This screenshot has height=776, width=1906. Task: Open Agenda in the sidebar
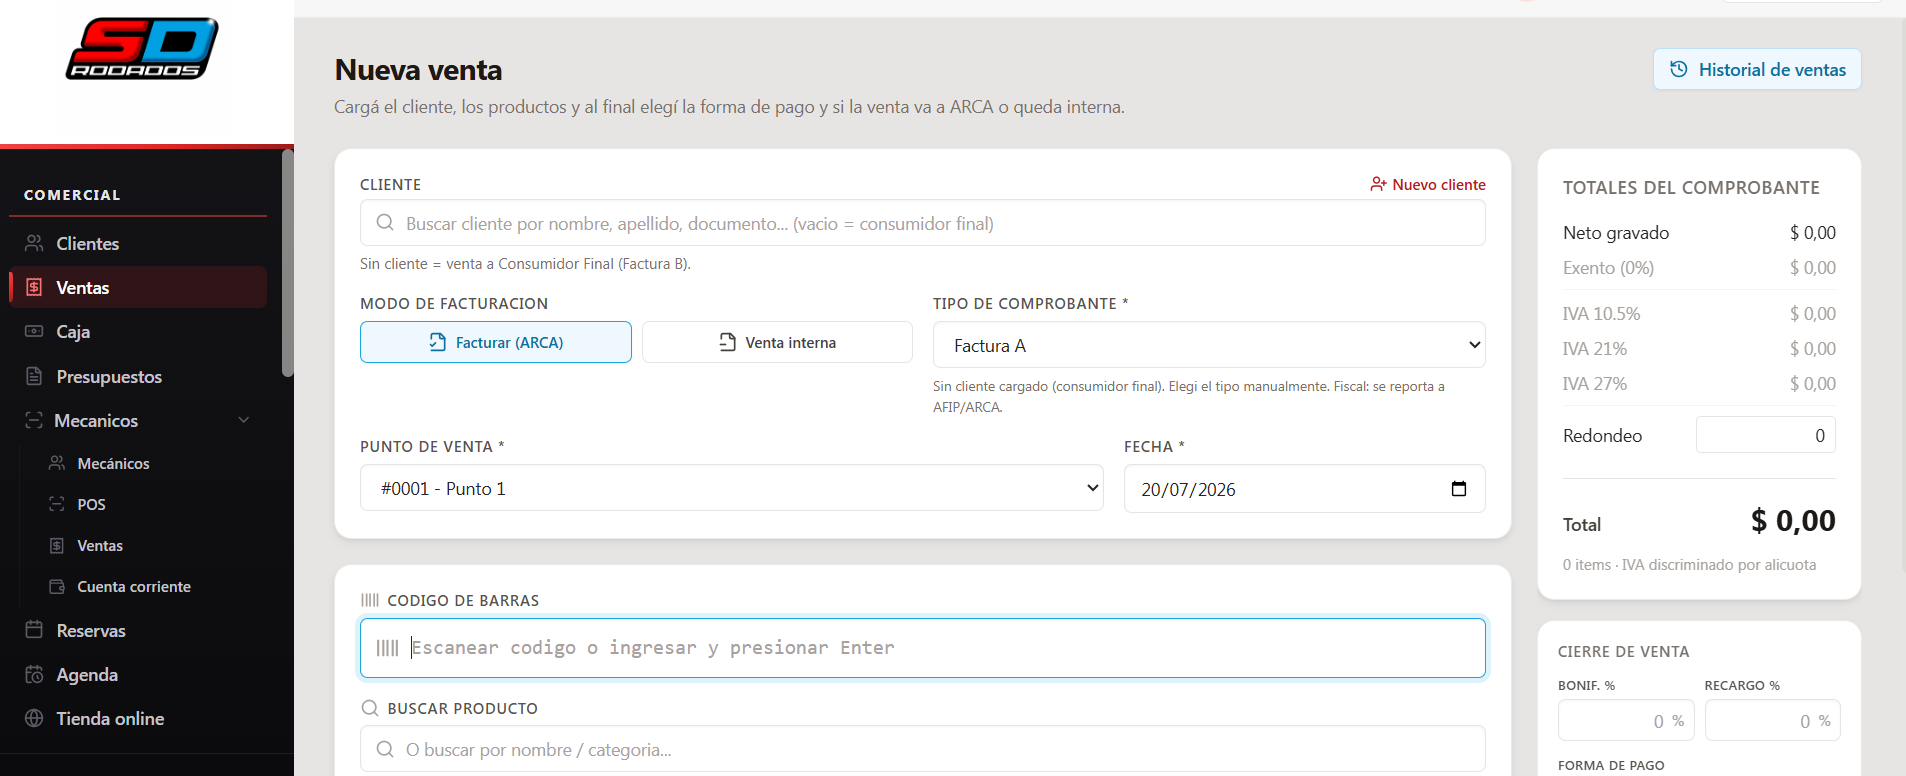click(x=138, y=674)
